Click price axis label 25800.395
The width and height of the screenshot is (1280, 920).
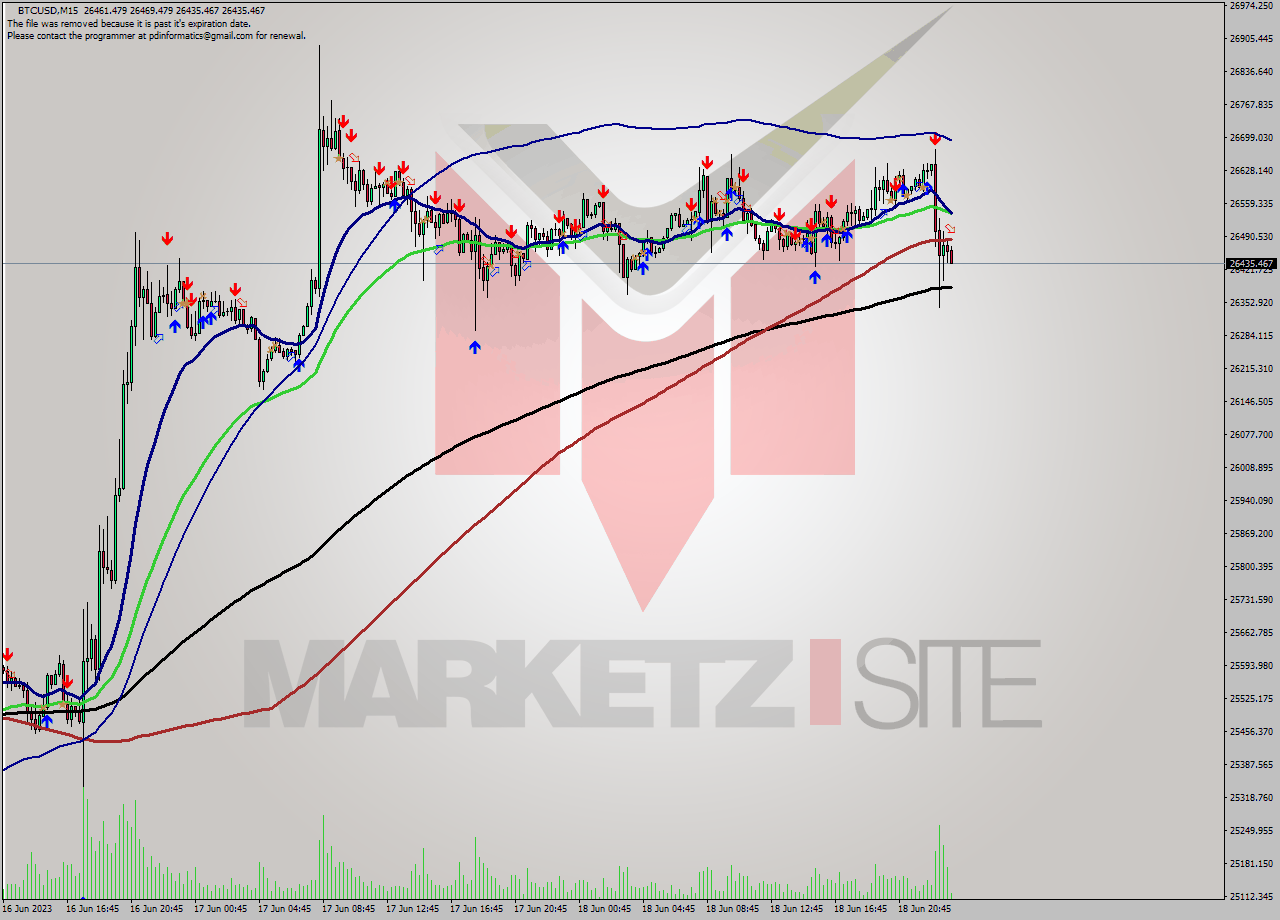pyautogui.click(x=1252, y=567)
